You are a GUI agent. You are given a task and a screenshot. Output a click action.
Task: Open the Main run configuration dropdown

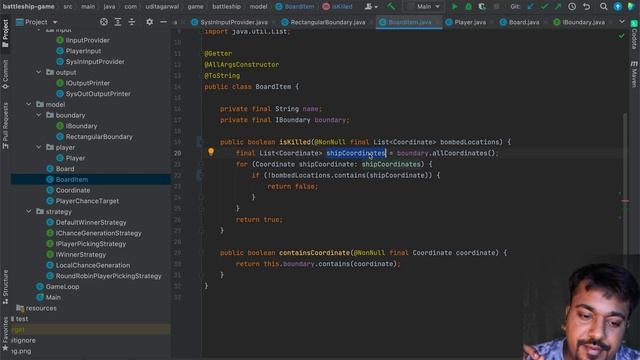424,7
